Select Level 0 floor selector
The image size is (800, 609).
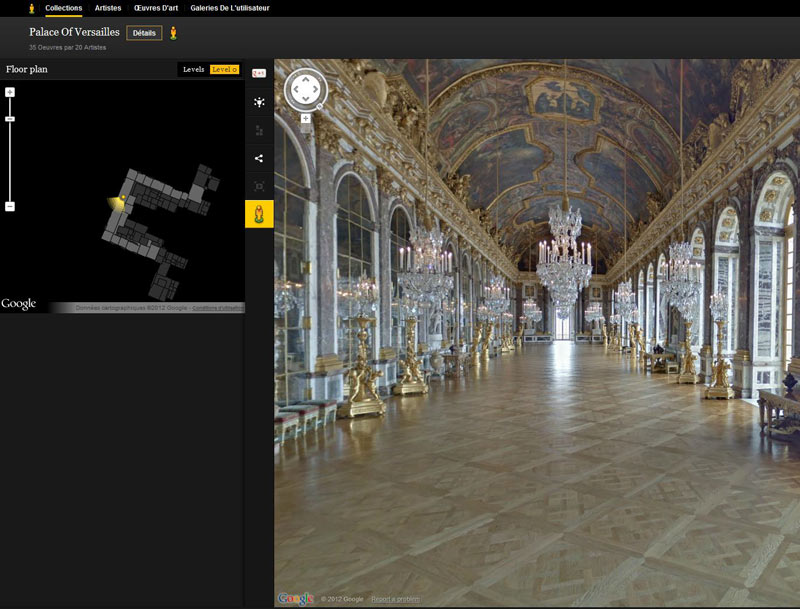223,70
